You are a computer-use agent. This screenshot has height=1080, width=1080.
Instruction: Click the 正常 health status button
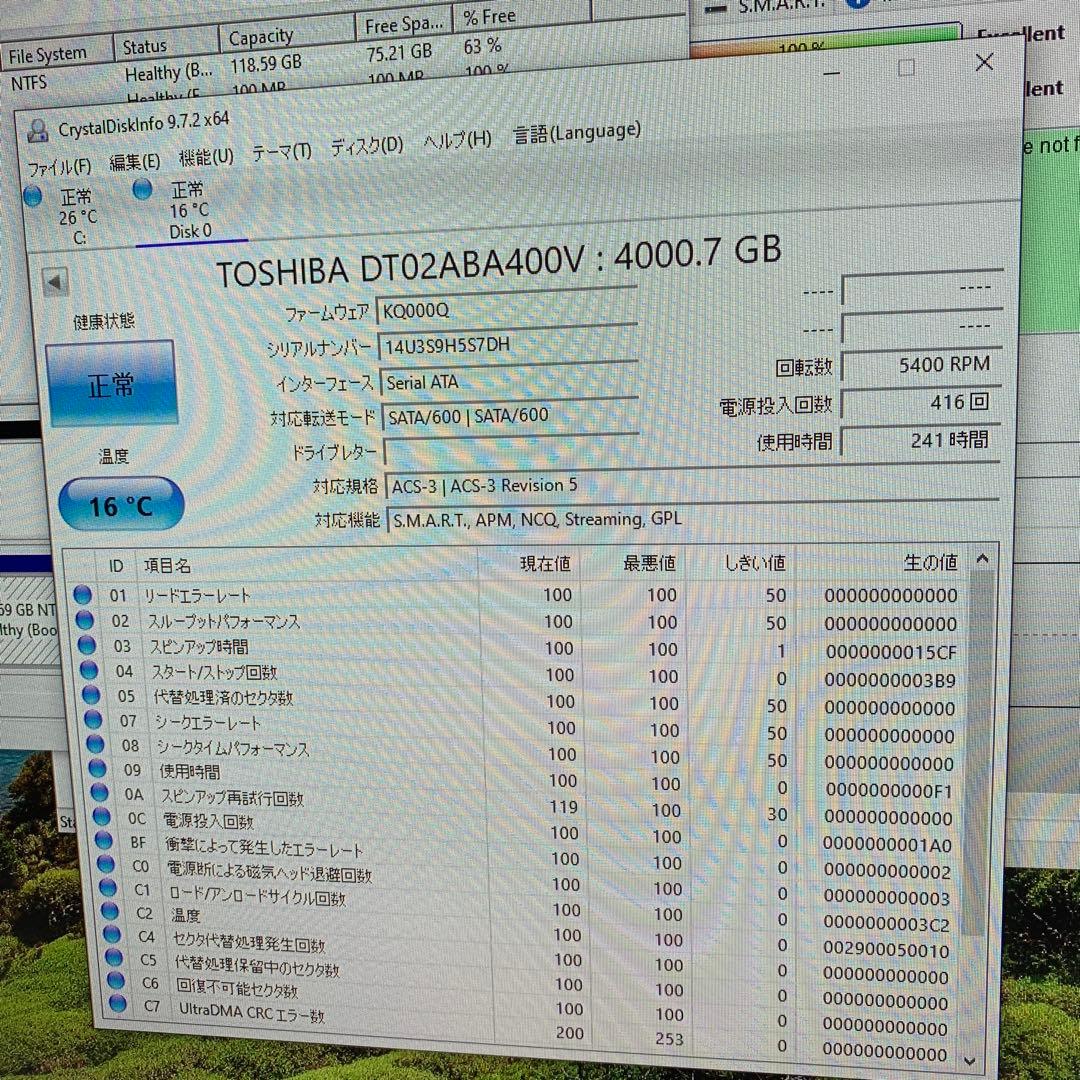(111, 384)
